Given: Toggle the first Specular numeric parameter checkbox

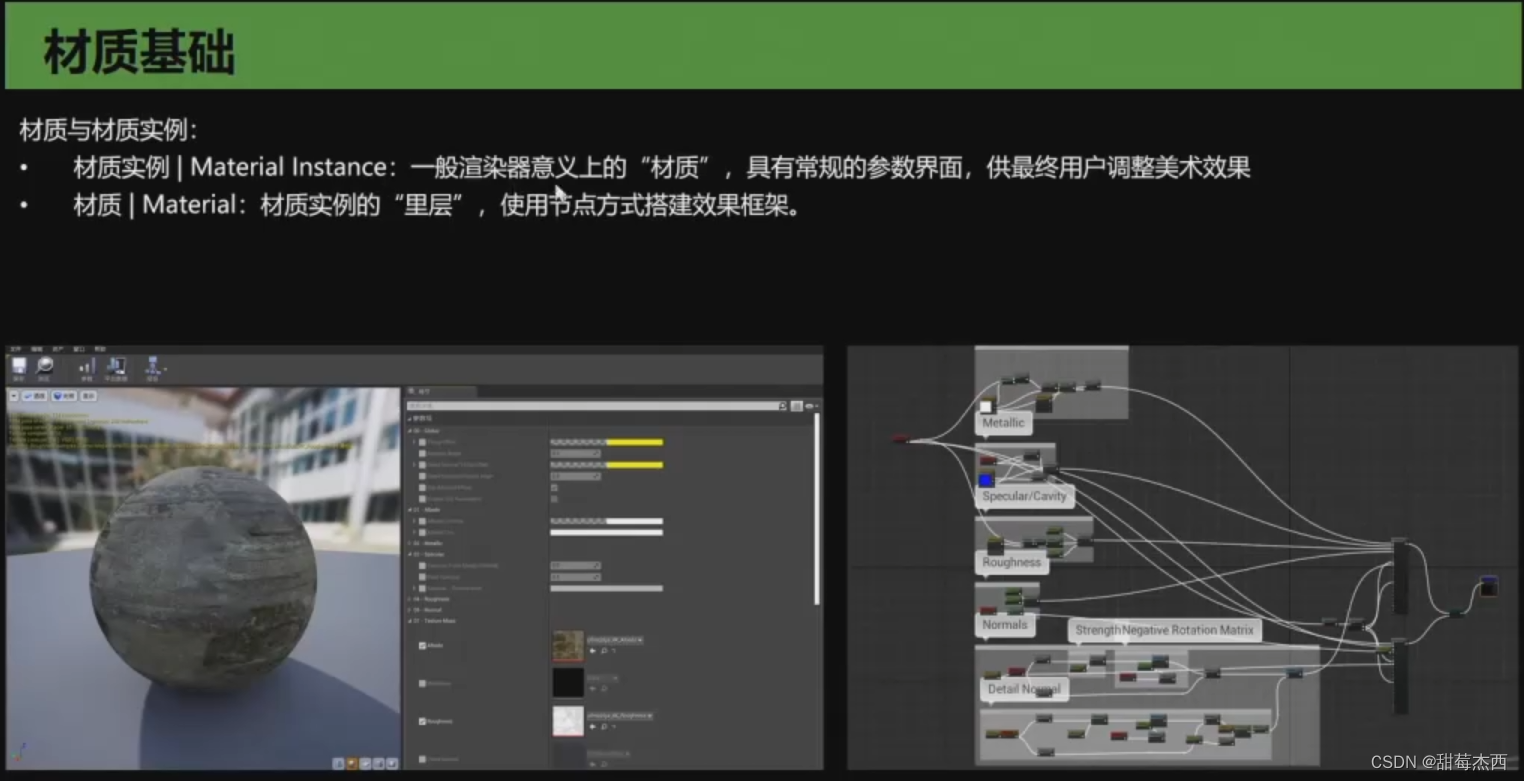Looking at the screenshot, I should tap(422, 566).
